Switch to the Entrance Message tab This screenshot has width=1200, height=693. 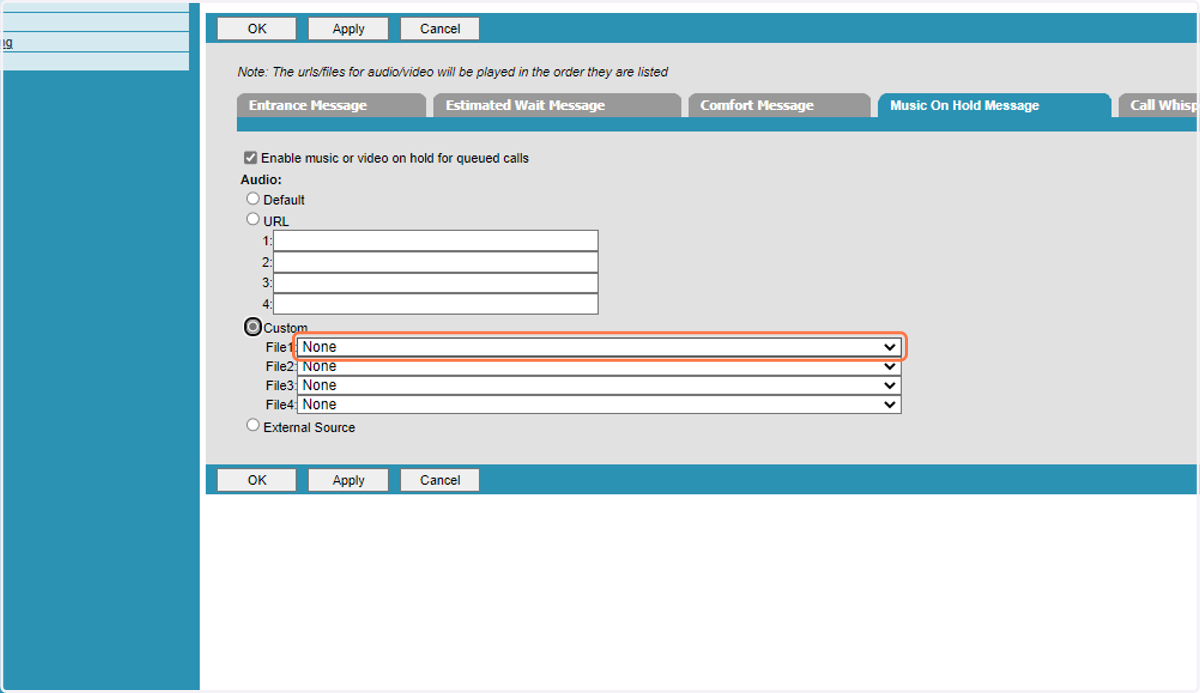tap(331, 105)
